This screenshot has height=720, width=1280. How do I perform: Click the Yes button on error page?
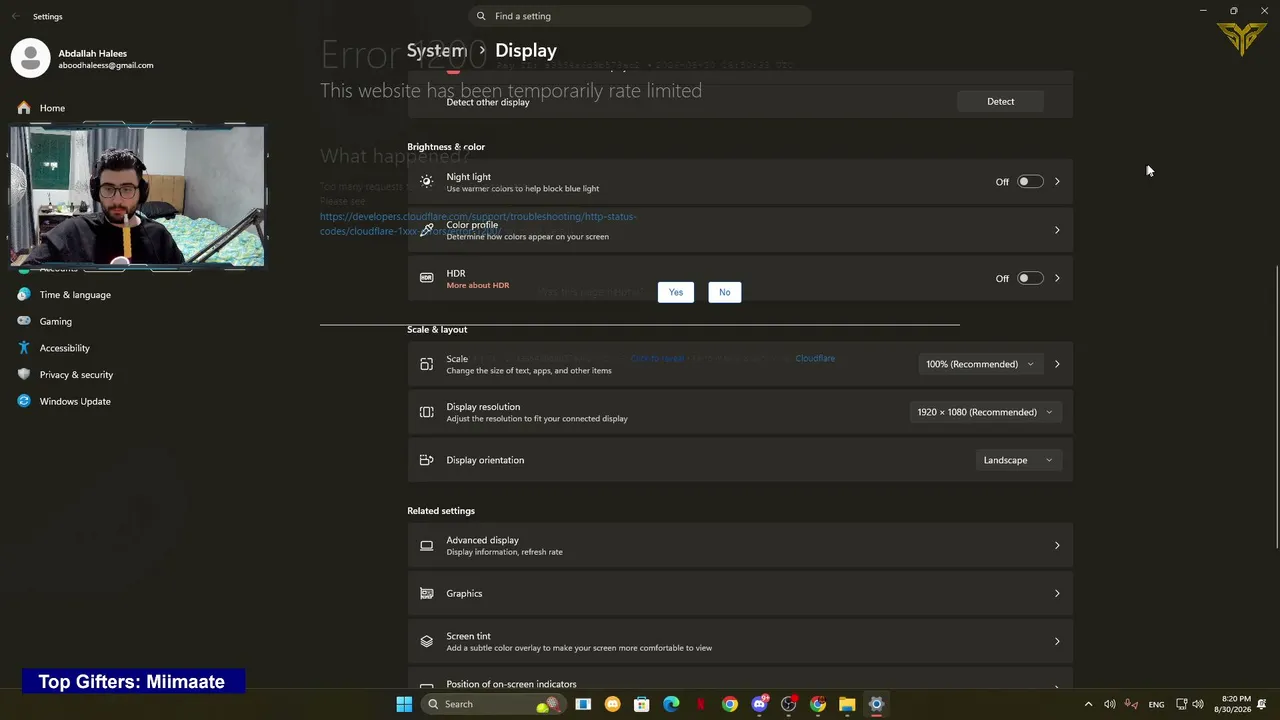[x=676, y=292]
